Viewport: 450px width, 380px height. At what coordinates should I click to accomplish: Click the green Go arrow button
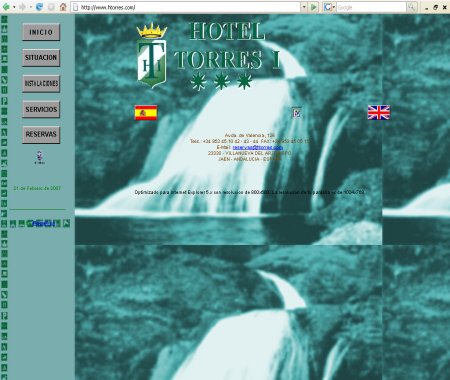pos(314,7)
